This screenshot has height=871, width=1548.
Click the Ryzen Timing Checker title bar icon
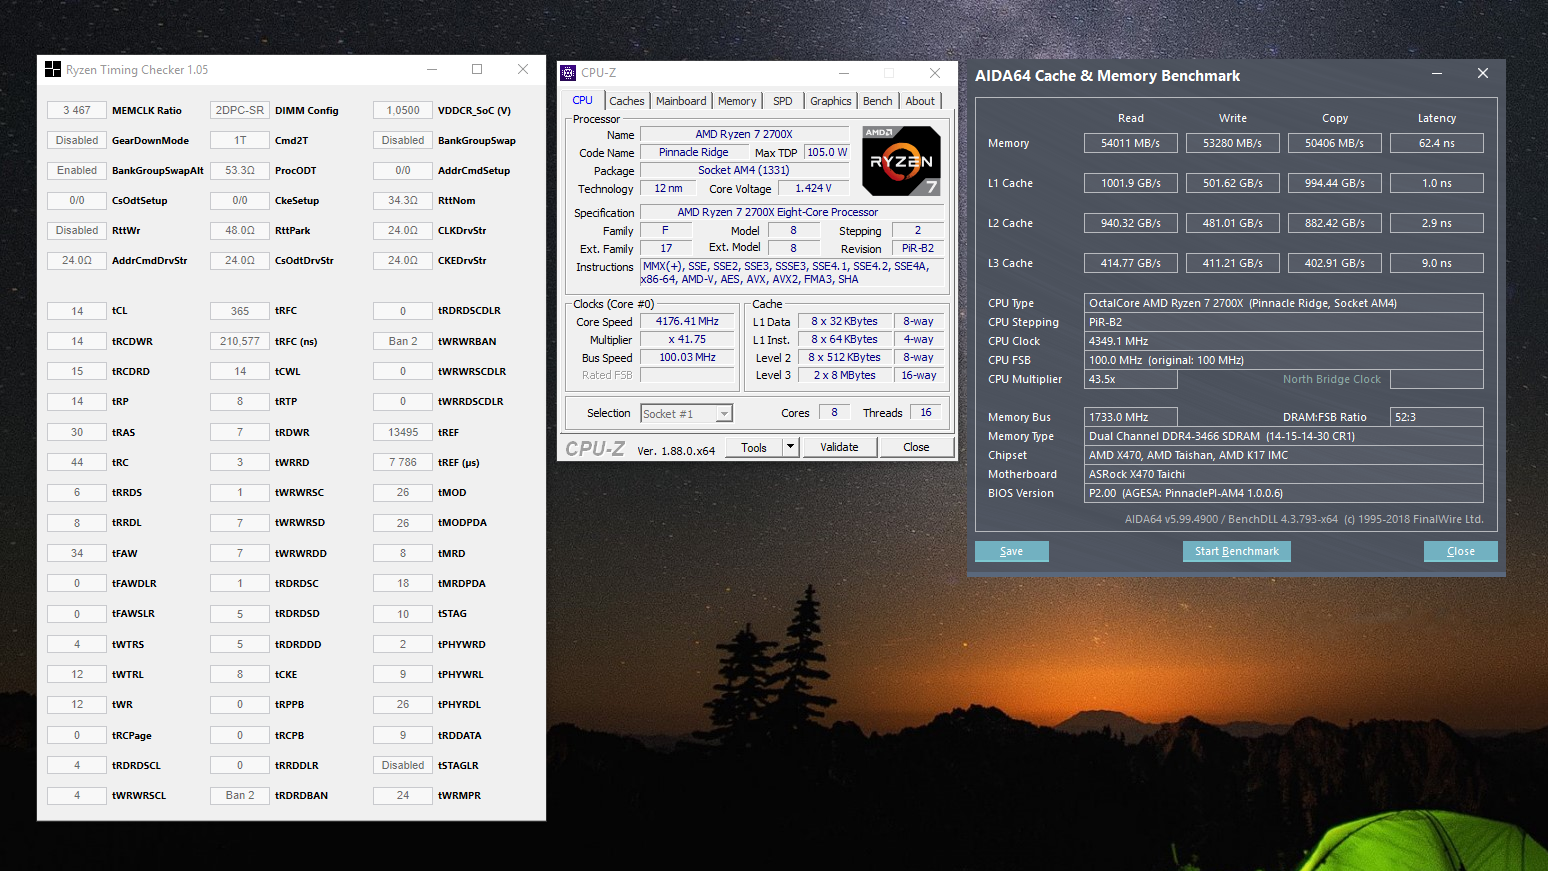click(x=53, y=69)
